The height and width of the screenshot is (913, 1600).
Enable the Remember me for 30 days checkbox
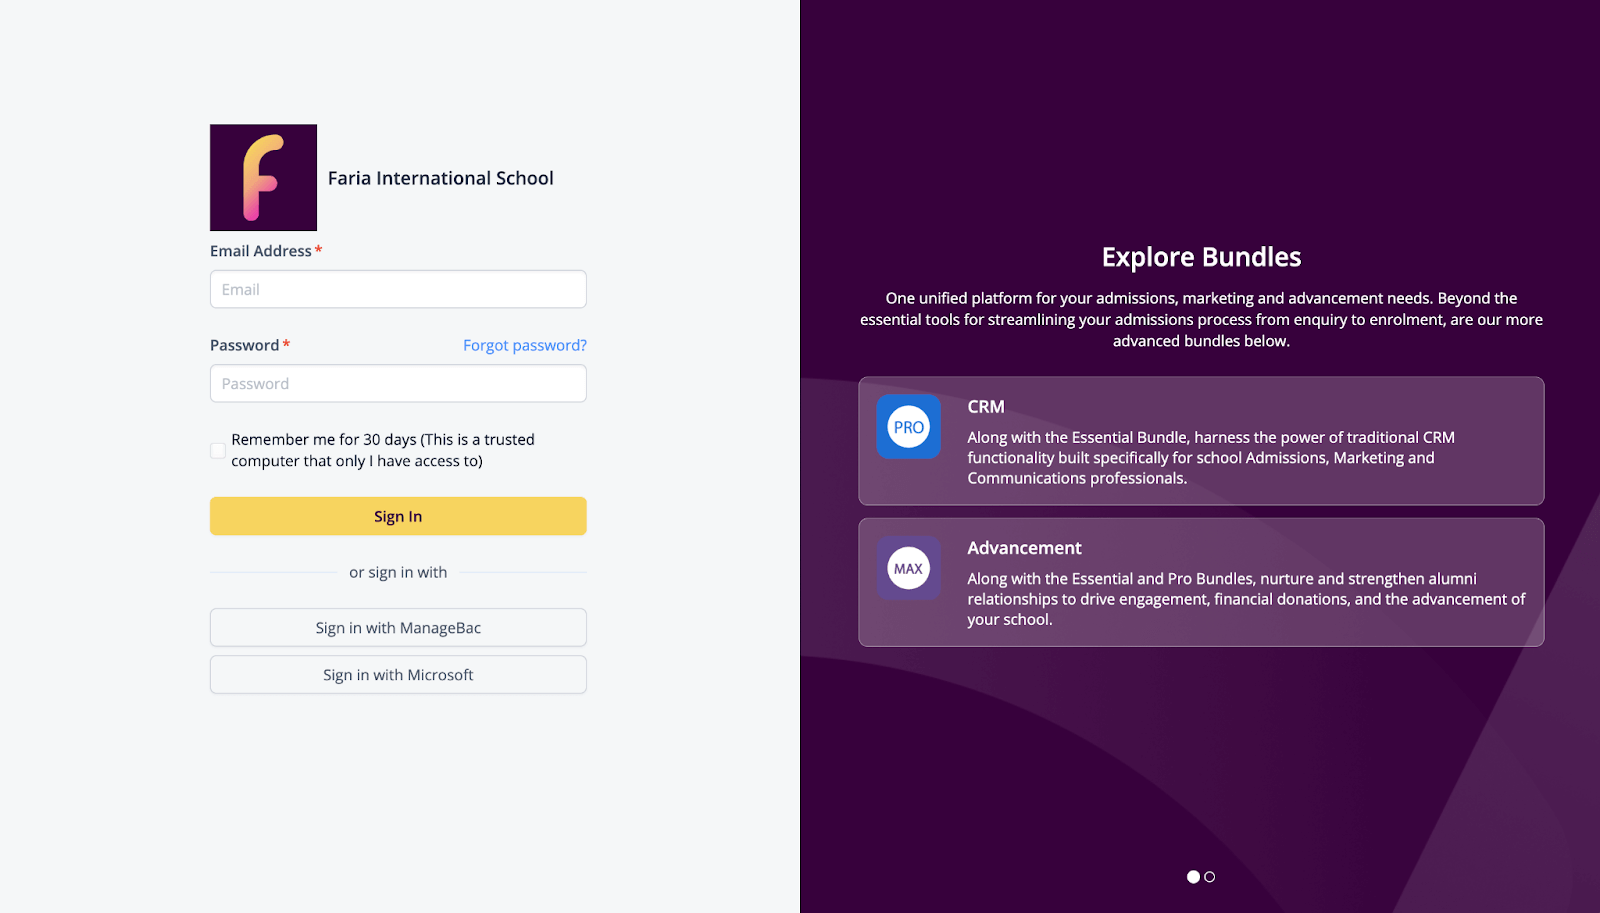(218, 451)
